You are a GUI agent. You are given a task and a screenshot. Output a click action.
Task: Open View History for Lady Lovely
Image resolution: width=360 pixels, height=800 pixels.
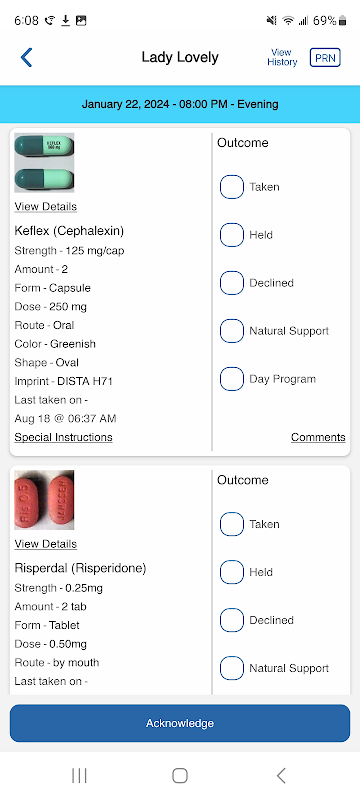(282, 57)
